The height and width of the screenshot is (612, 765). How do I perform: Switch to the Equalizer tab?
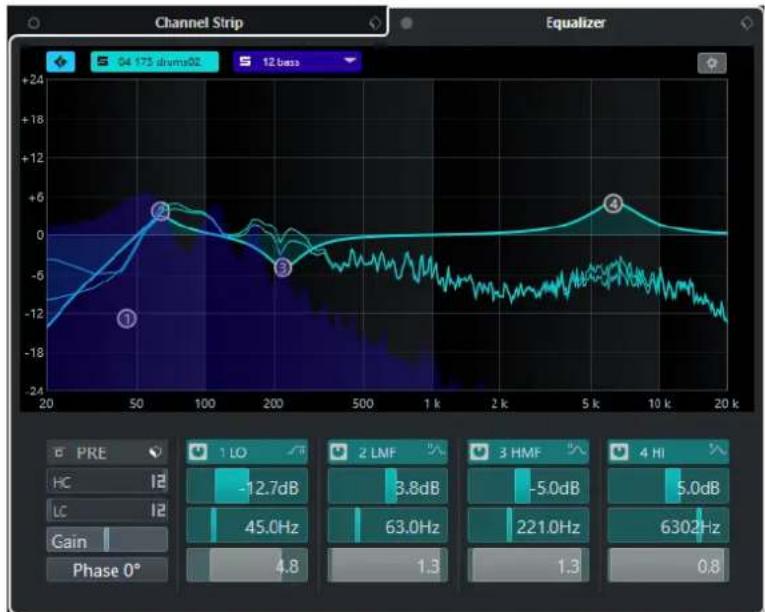click(575, 22)
